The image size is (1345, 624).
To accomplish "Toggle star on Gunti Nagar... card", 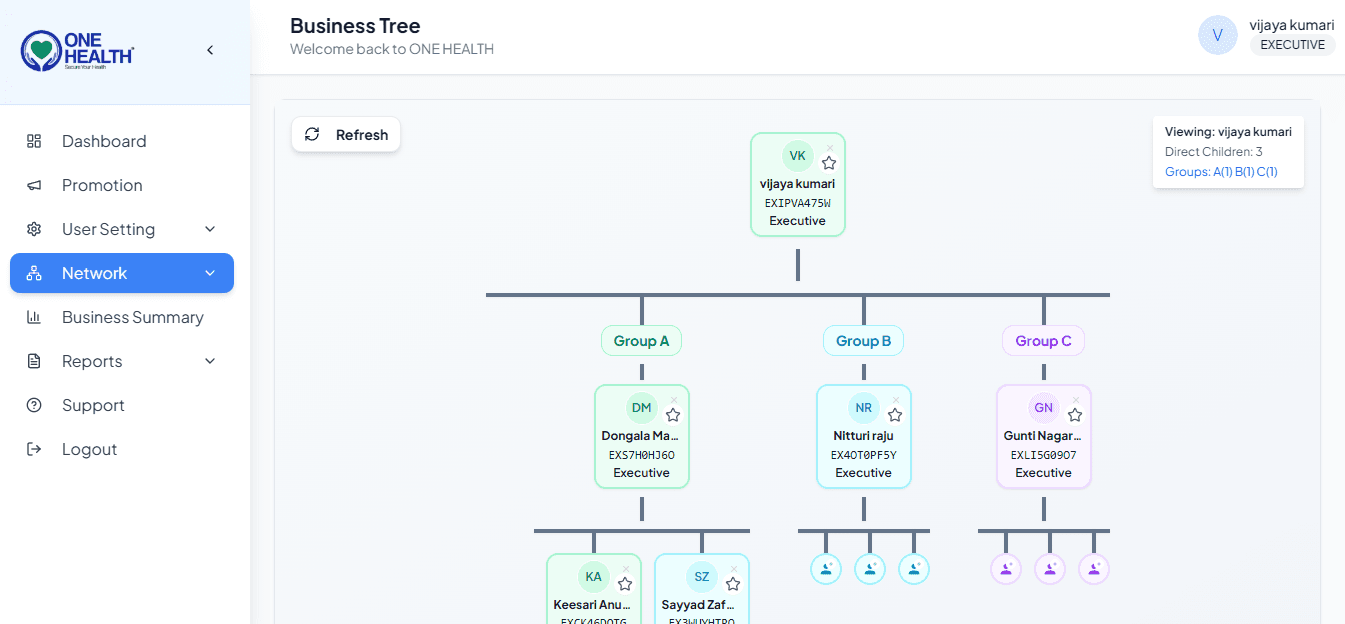I will [1075, 415].
